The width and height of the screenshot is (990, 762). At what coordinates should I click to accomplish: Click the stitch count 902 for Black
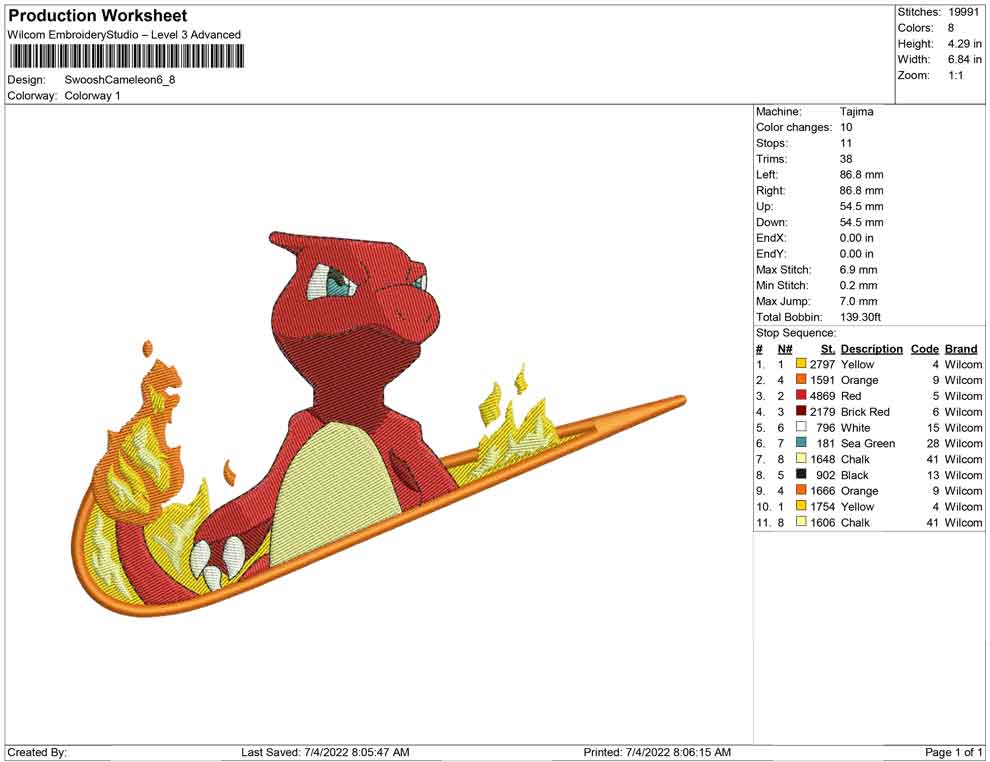[825, 475]
